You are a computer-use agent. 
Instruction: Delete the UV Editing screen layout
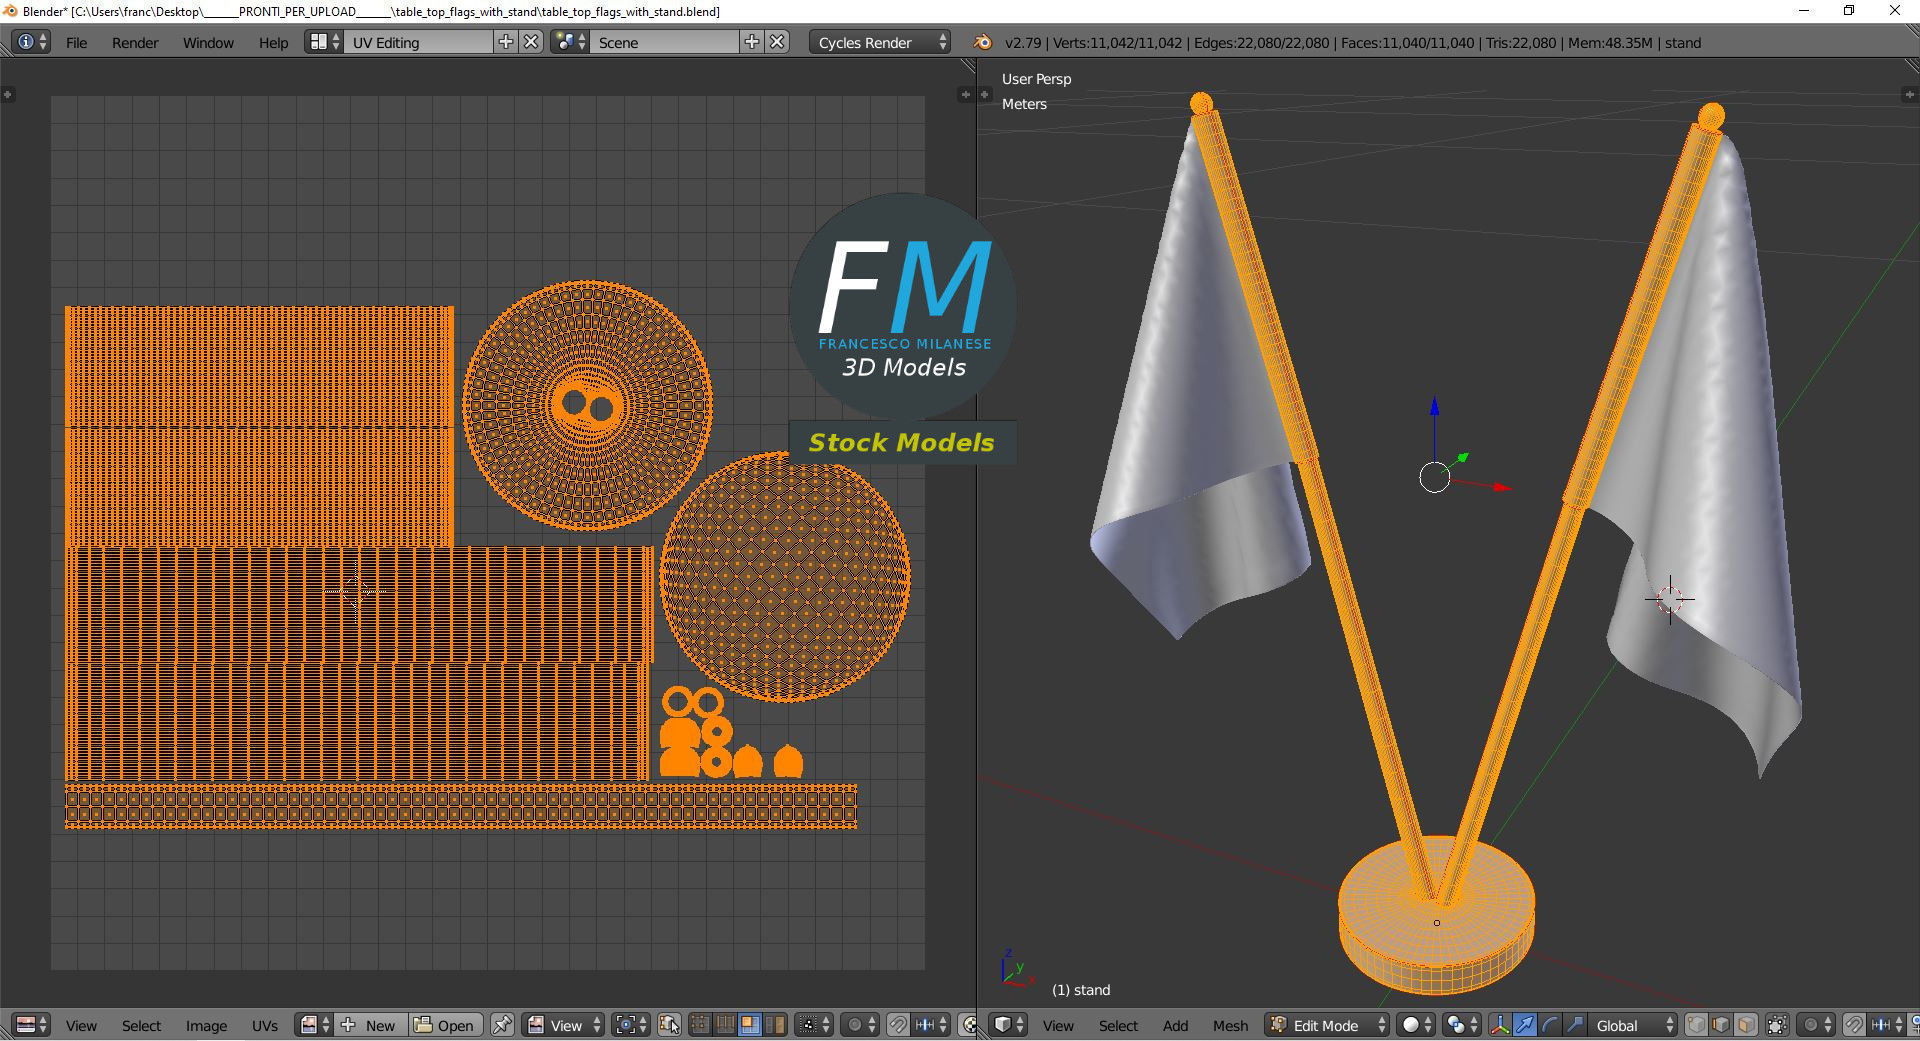click(x=531, y=42)
